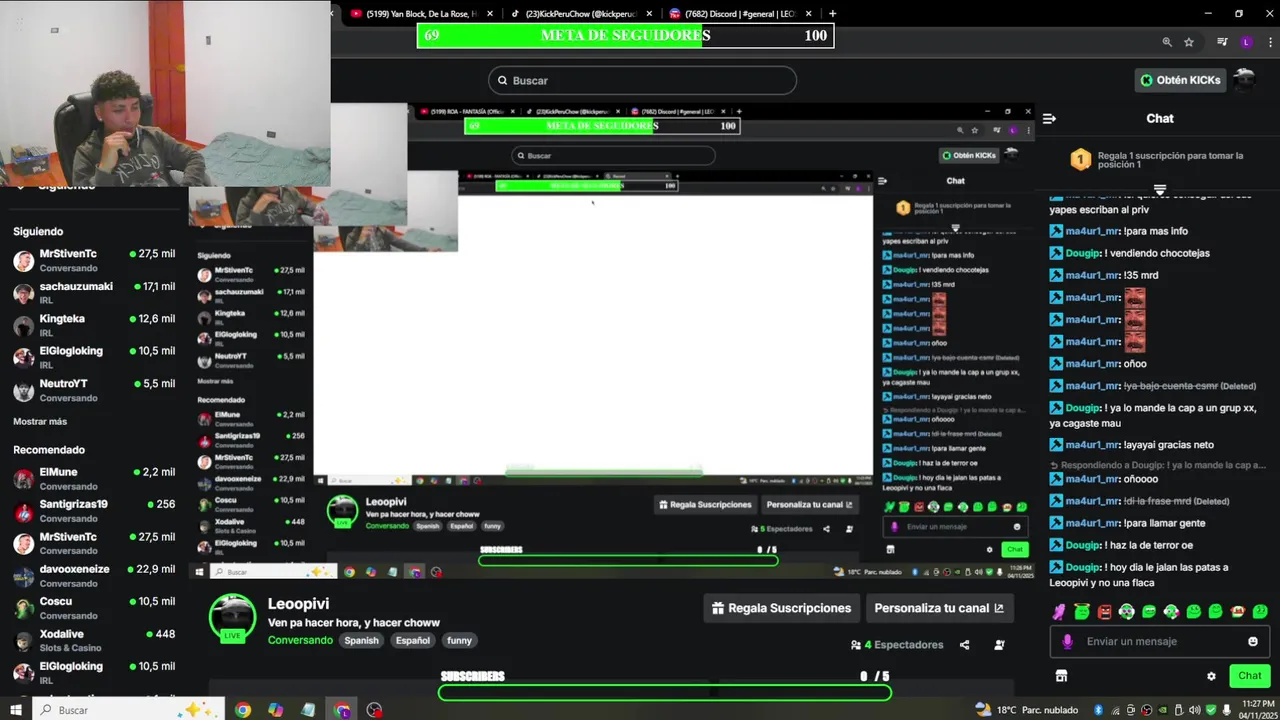Click Regala Suscripciones button

pos(781,608)
